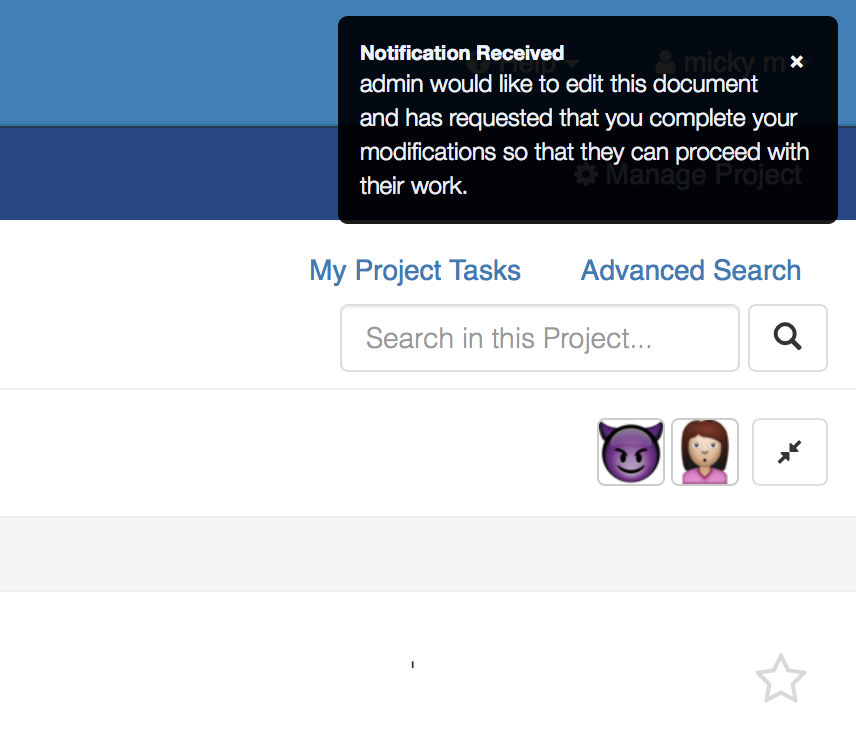Viewport: 856px width, 730px height.
Task: Select the woman emoji avatar
Action: [705, 452]
